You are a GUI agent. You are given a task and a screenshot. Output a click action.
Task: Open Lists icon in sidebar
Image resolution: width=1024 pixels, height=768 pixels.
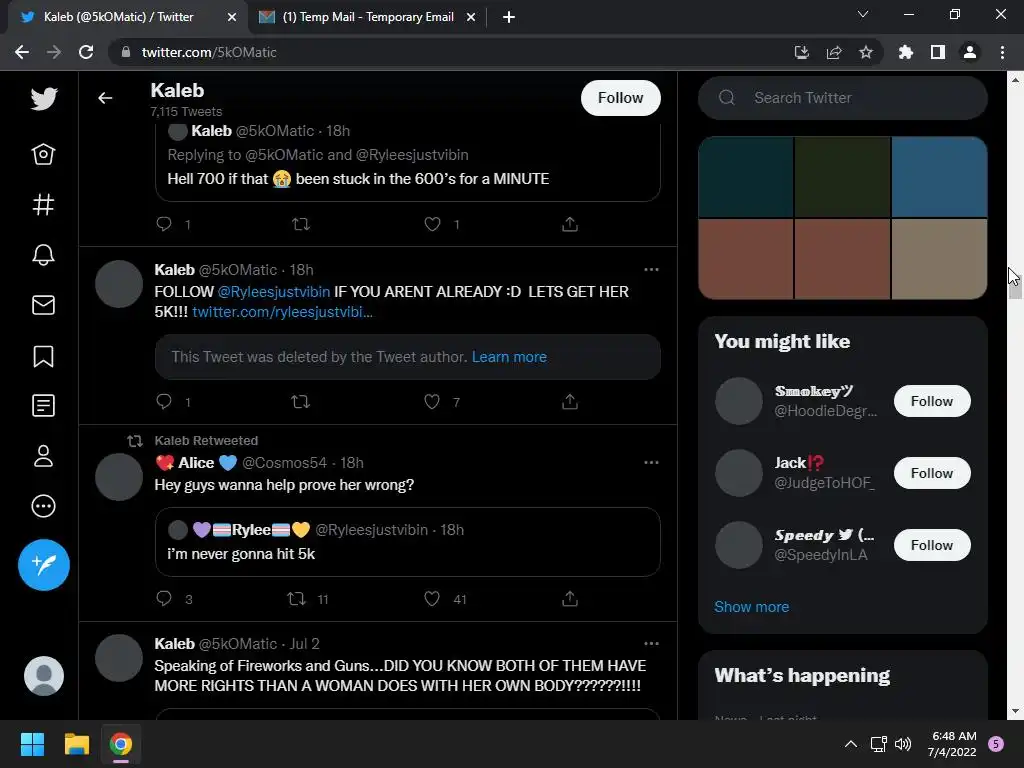click(44, 406)
